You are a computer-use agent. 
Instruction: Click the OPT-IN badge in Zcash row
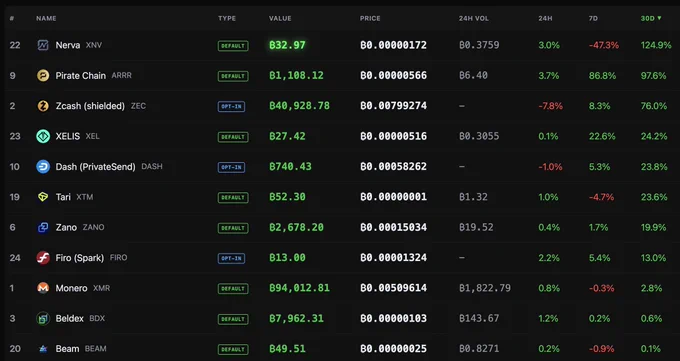pos(231,106)
